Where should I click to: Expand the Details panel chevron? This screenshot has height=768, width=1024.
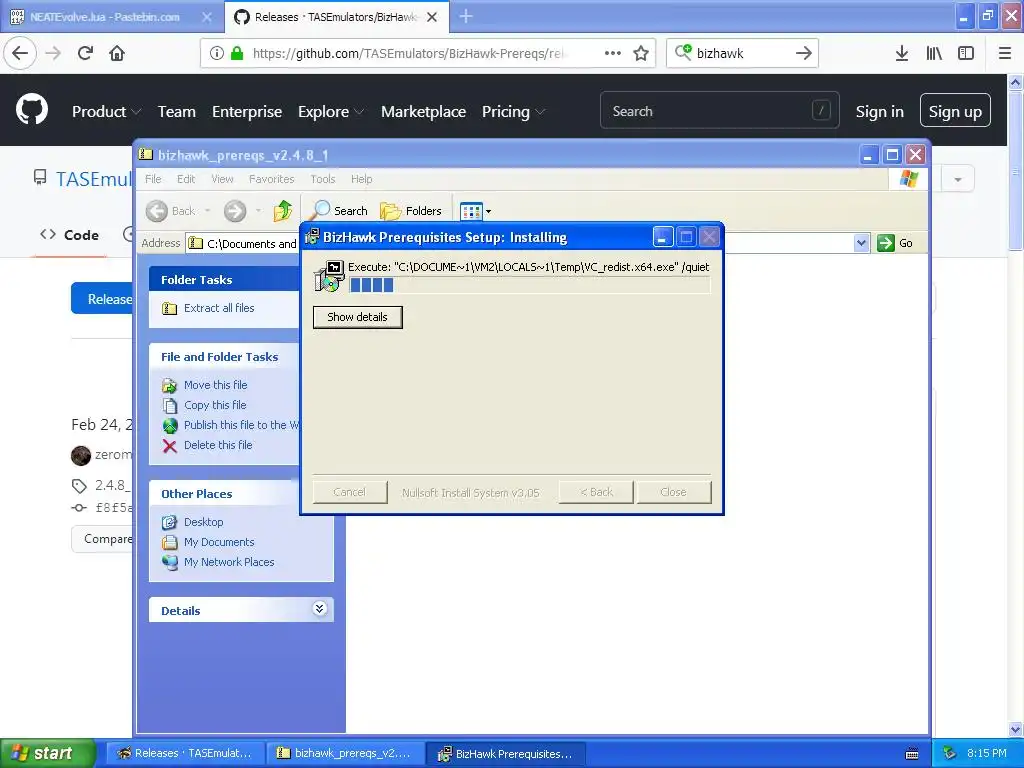(x=319, y=609)
